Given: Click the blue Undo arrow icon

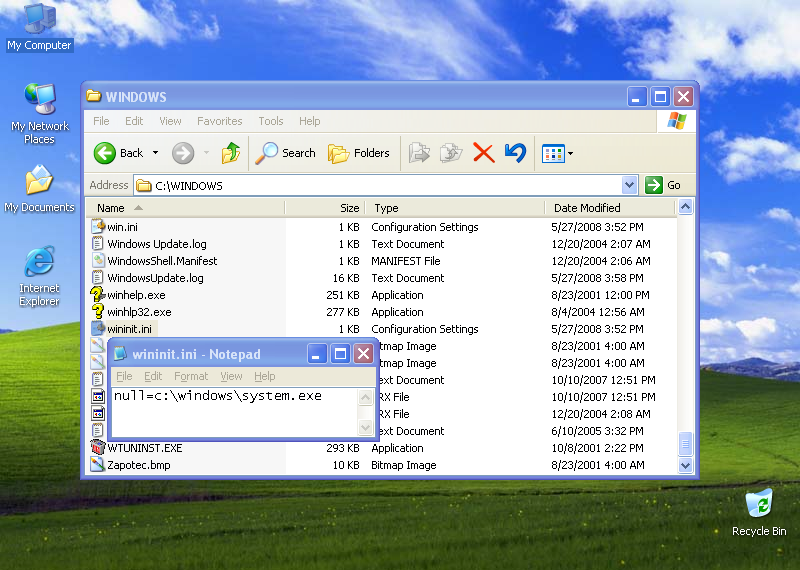Looking at the screenshot, I should click(515, 153).
